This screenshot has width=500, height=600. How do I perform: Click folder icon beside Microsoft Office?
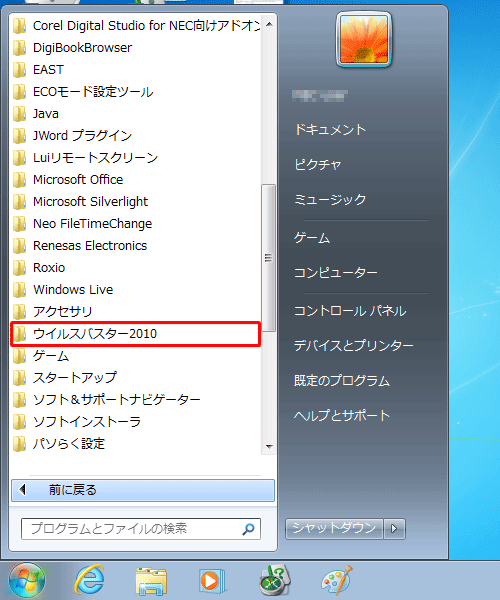pyautogui.click(x=19, y=179)
